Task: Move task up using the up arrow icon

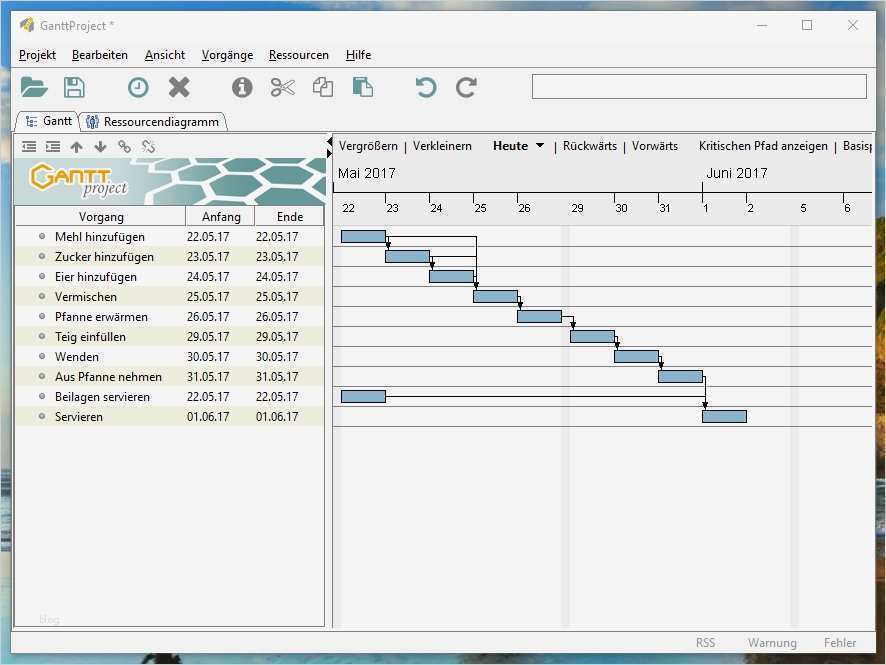Action: point(76,146)
